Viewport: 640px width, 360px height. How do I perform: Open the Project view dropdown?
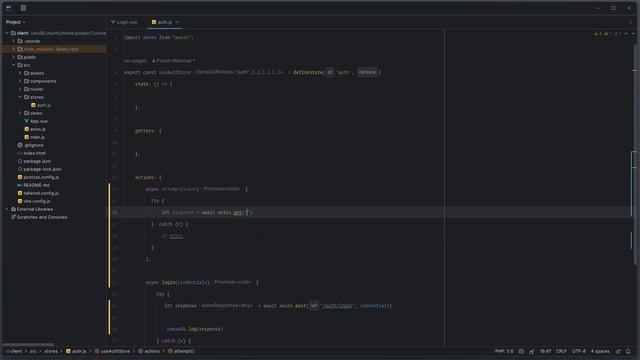click(16, 22)
